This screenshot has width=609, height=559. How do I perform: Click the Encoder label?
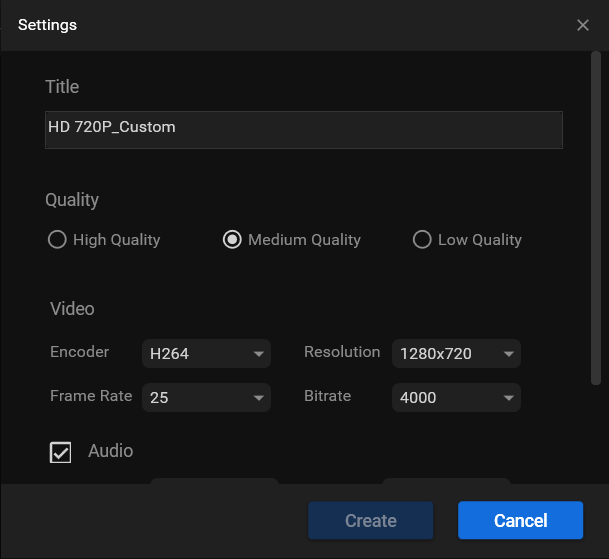(x=80, y=352)
